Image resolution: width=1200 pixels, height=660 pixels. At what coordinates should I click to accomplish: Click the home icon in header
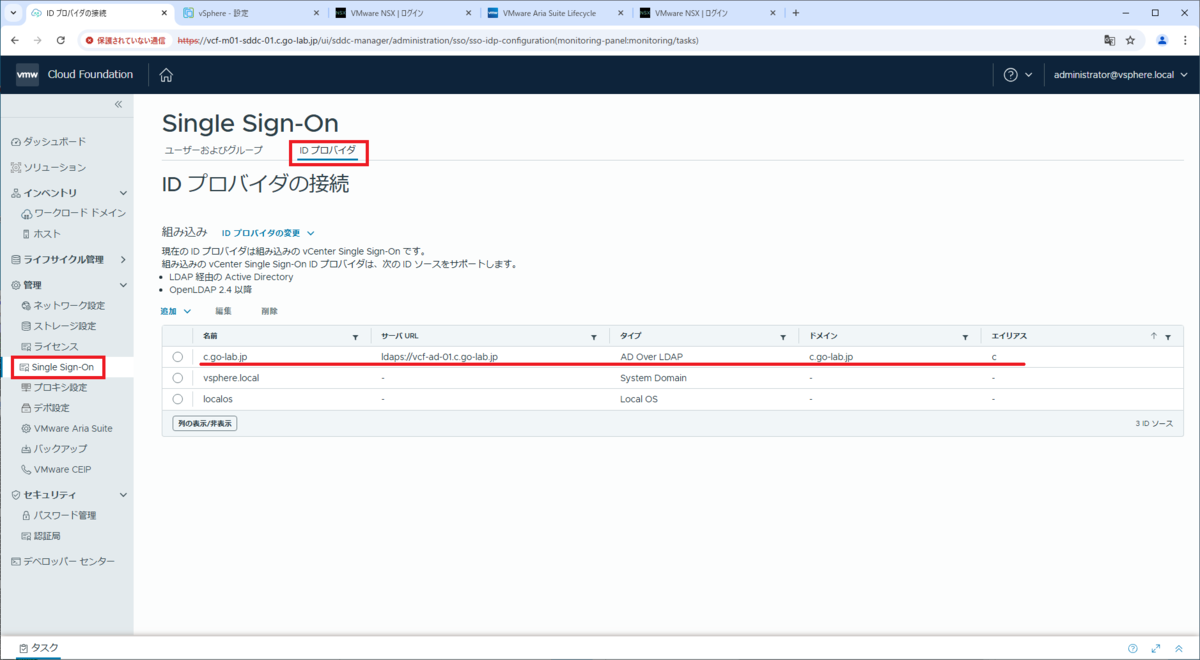point(166,75)
